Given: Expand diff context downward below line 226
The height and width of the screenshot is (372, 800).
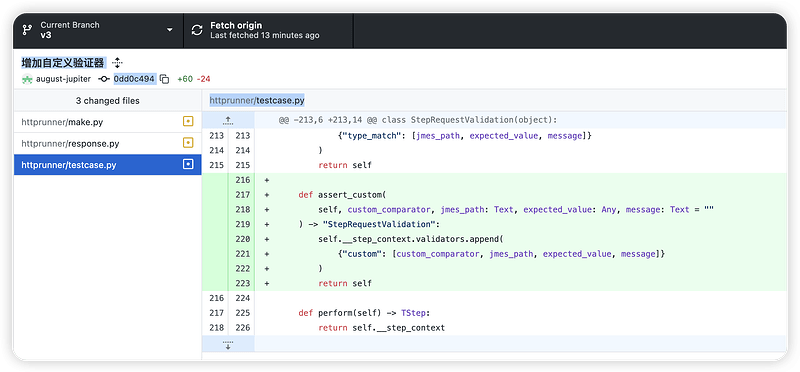Looking at the screenshot, I should coord(228,343).
